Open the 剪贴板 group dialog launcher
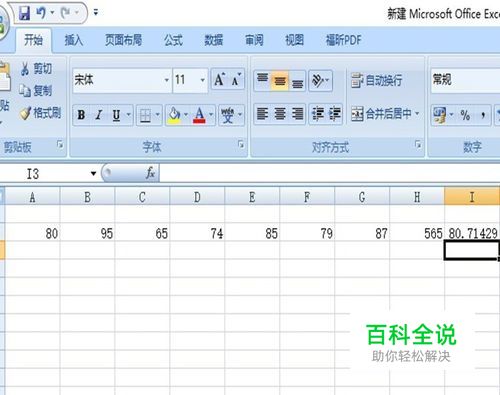 60,144
